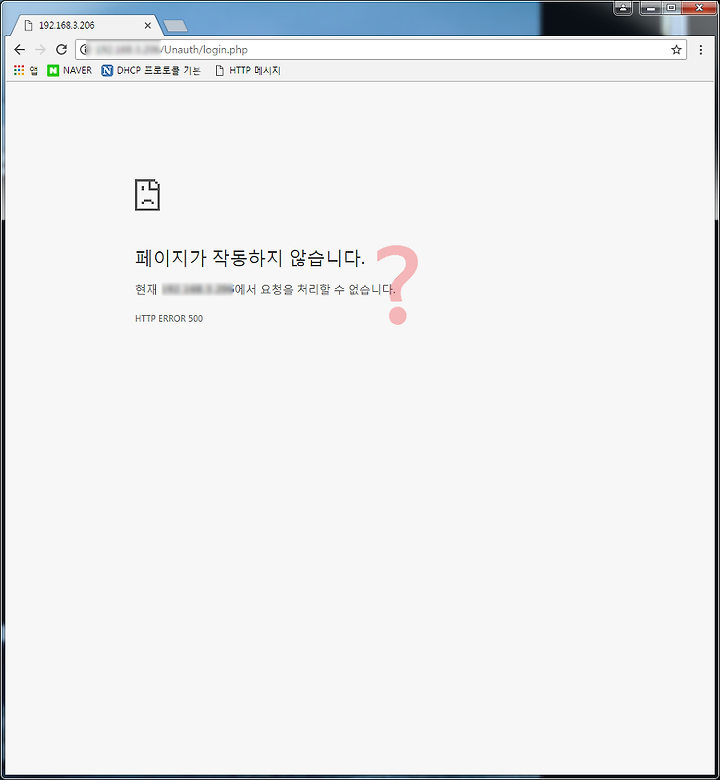Click the NAVER green N favicon
720x780 pixels.
point(53,71)
